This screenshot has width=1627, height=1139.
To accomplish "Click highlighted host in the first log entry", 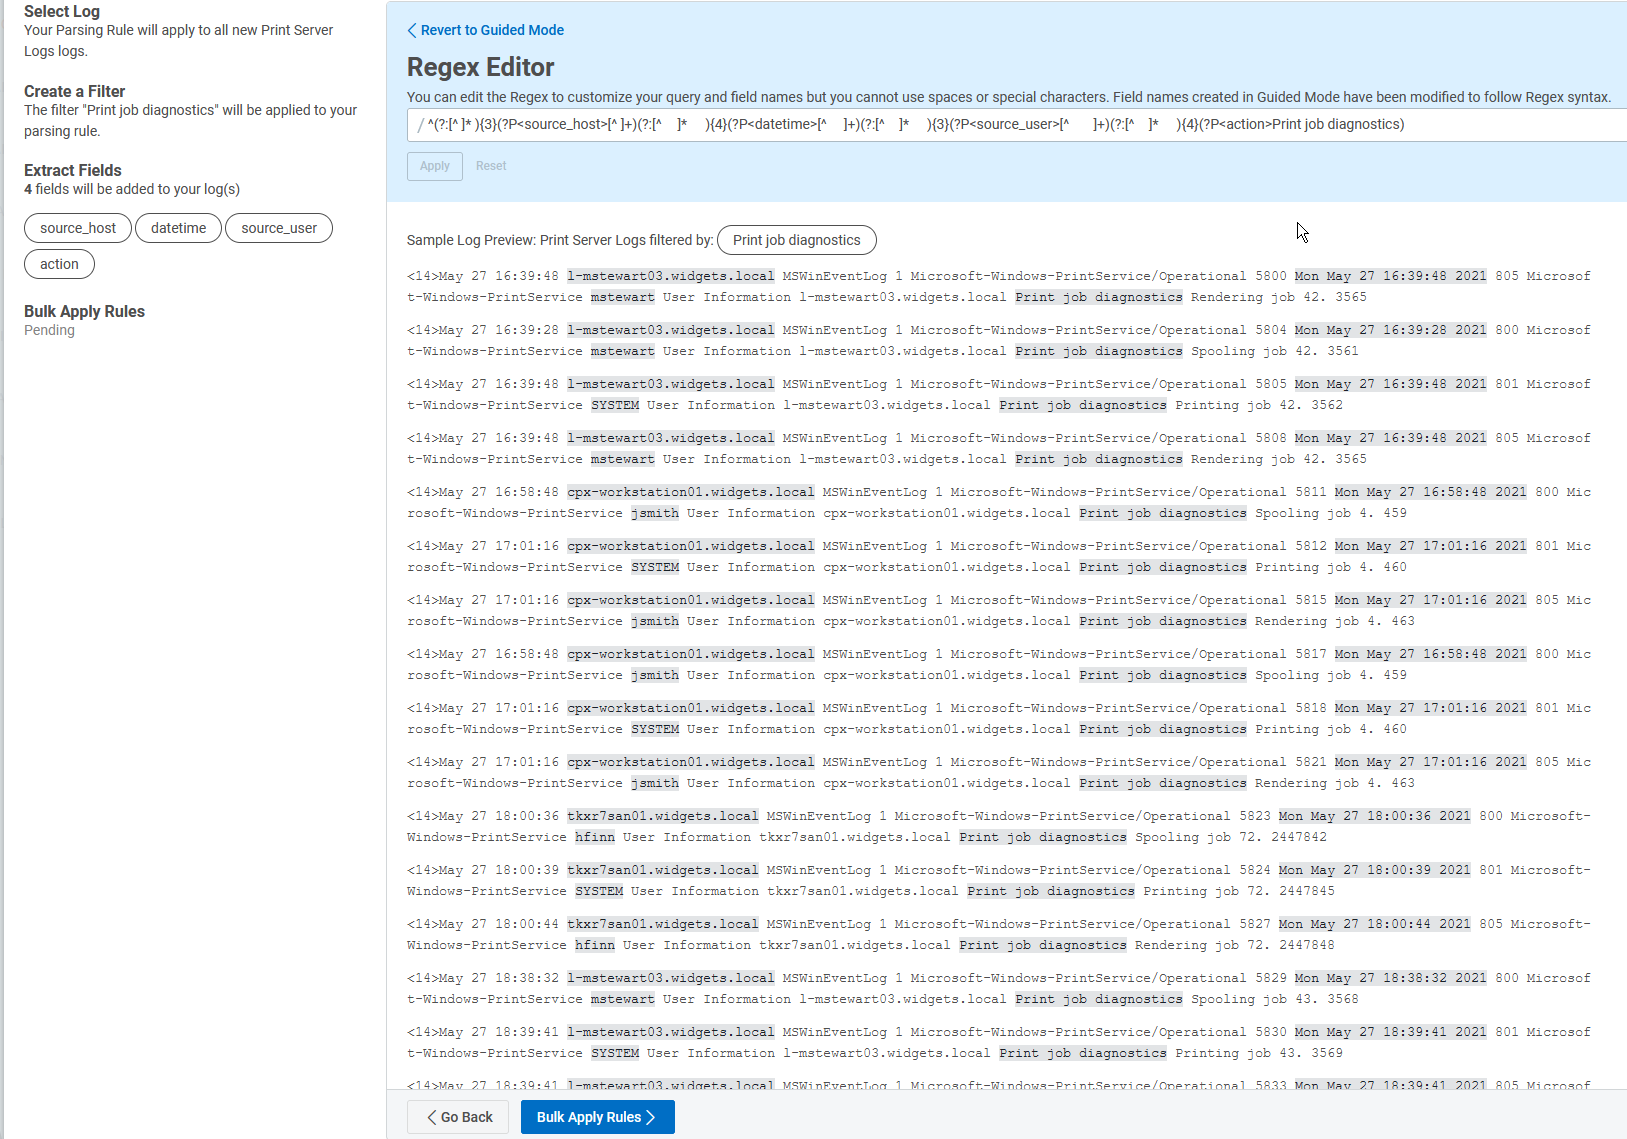I will [x=670, y=276].
